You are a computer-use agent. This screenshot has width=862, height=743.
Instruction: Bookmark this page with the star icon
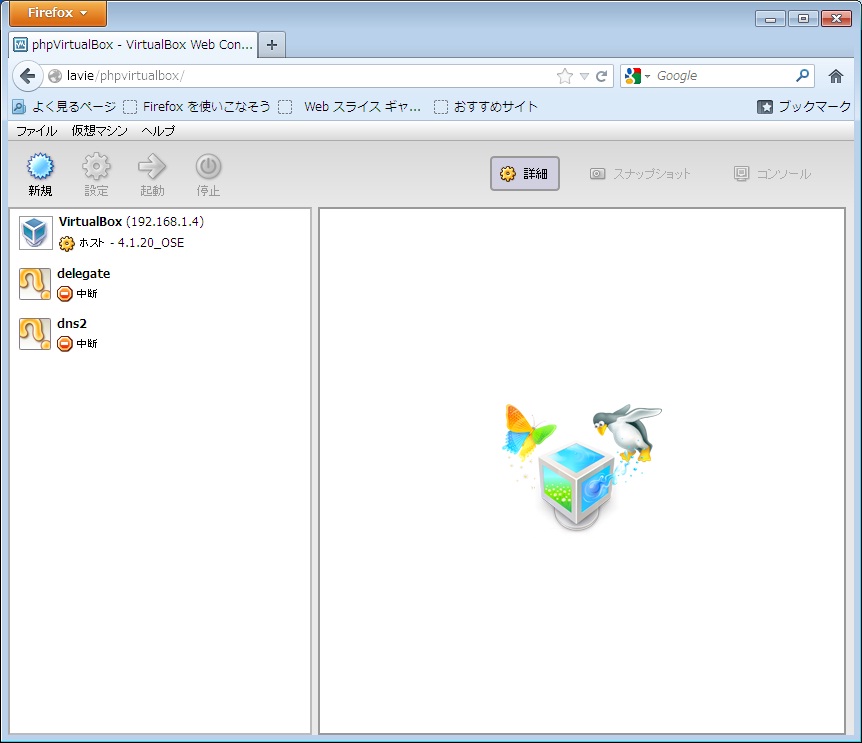565,76
